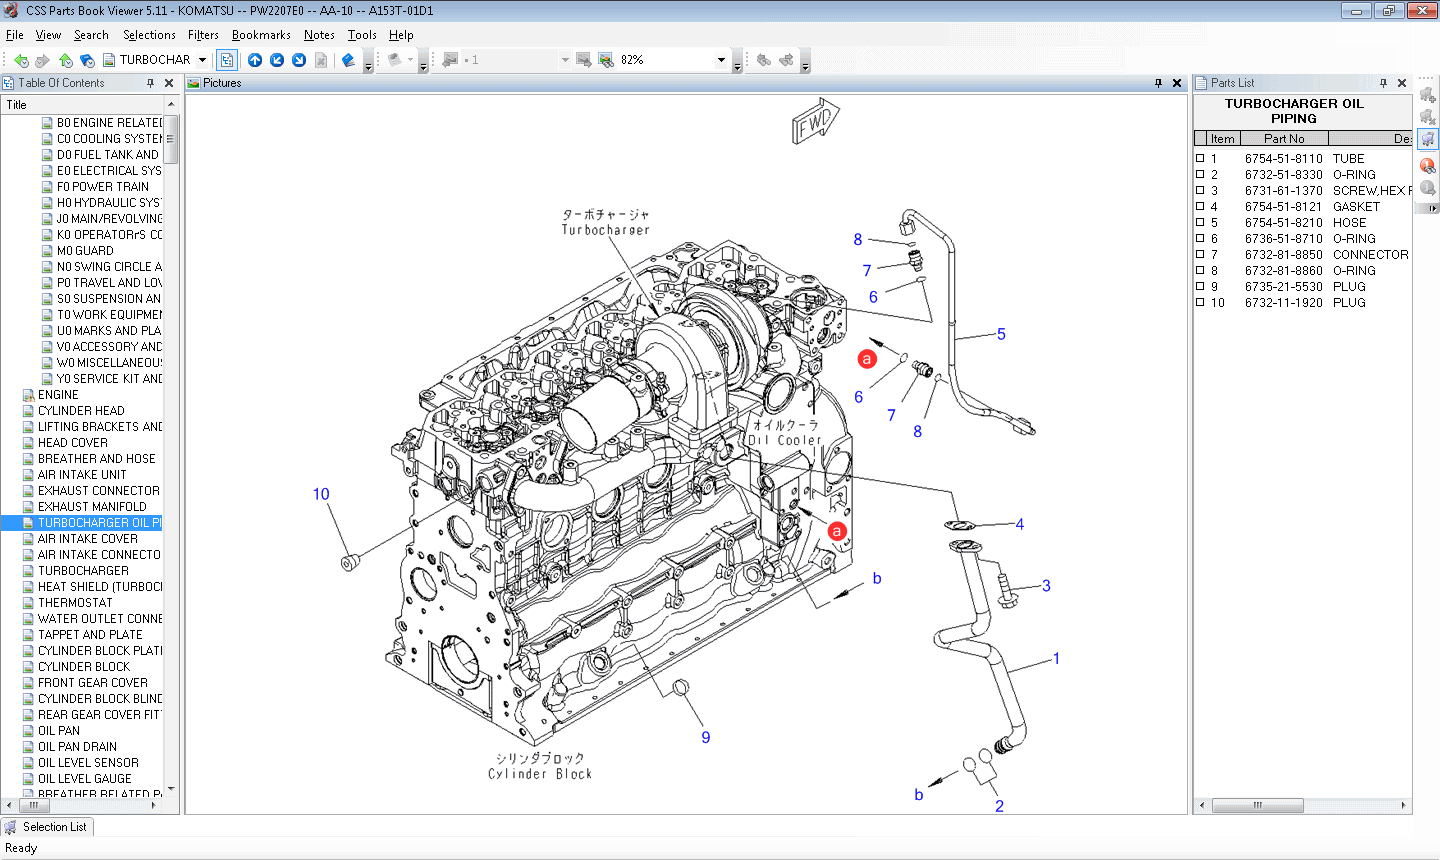Screen dimensions: 1440x860
Task: Open the Bookmarks menu
Action: (261, 34)
